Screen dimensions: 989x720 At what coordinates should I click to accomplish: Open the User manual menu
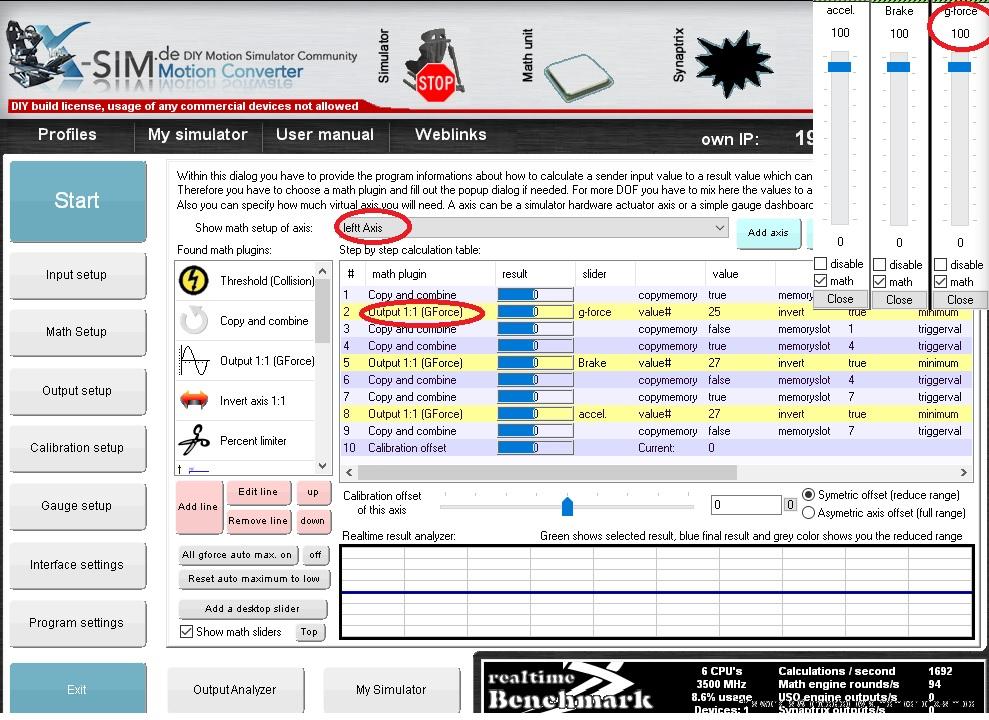[x=324, y=135]
